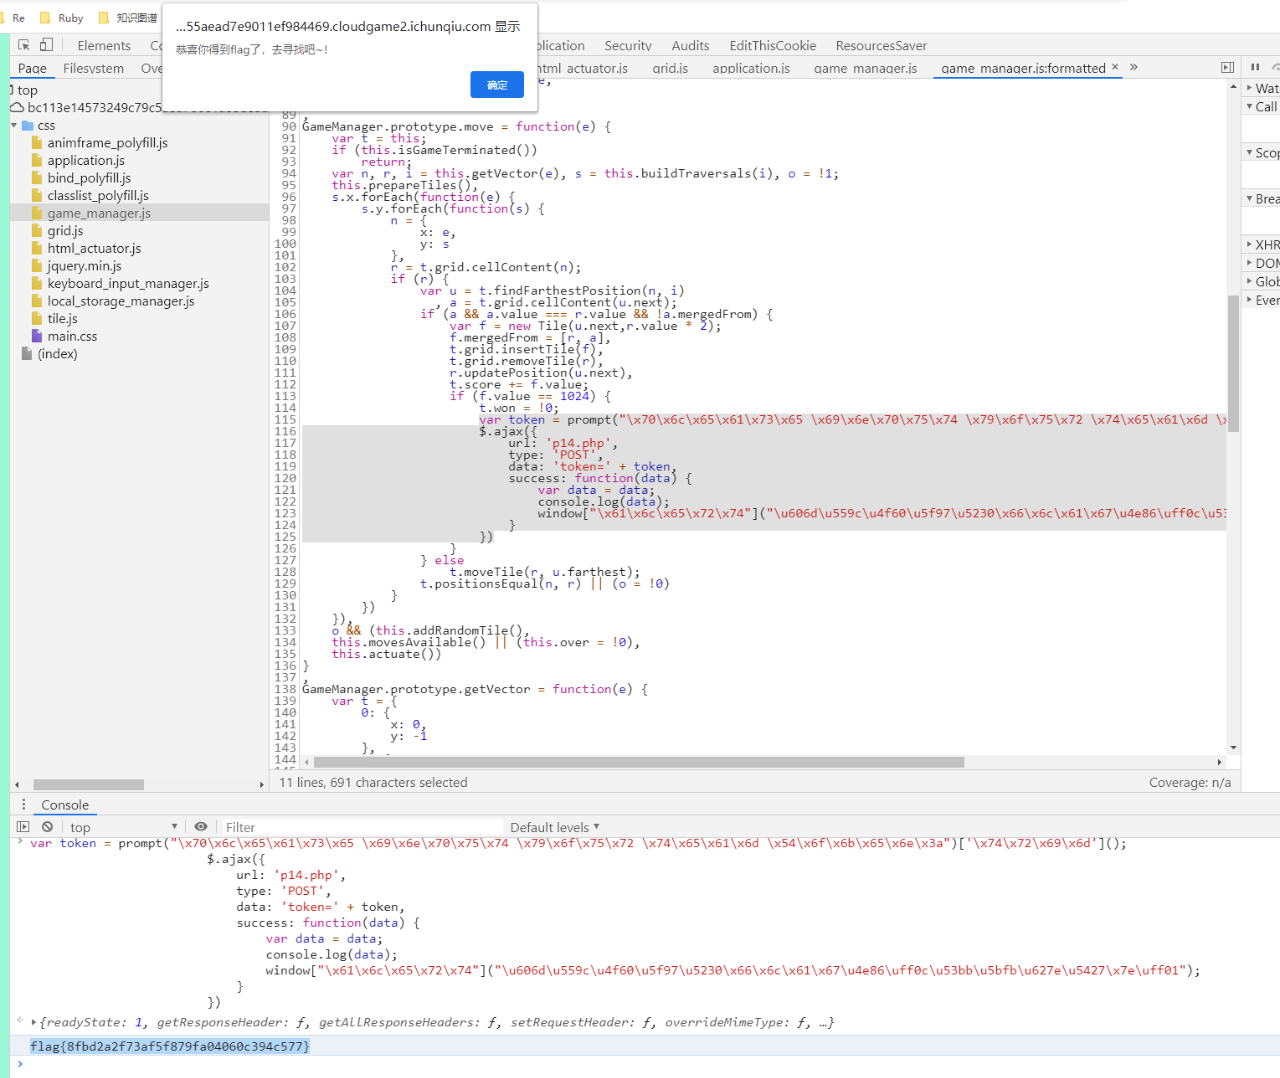Select game_manager.js in the file tree
1280x1078 pixels.
tap(99, 213)
